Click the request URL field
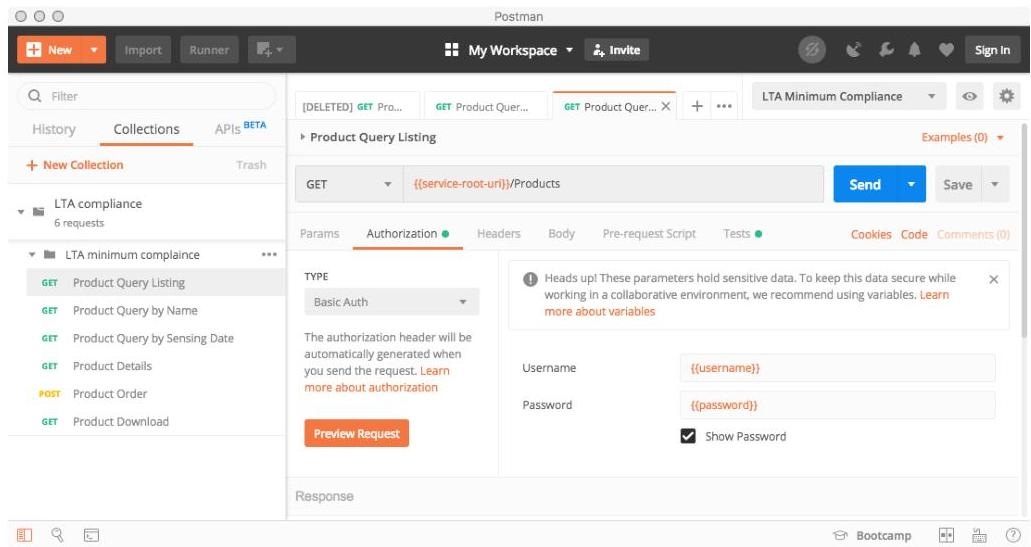 [x=613, y=184]
